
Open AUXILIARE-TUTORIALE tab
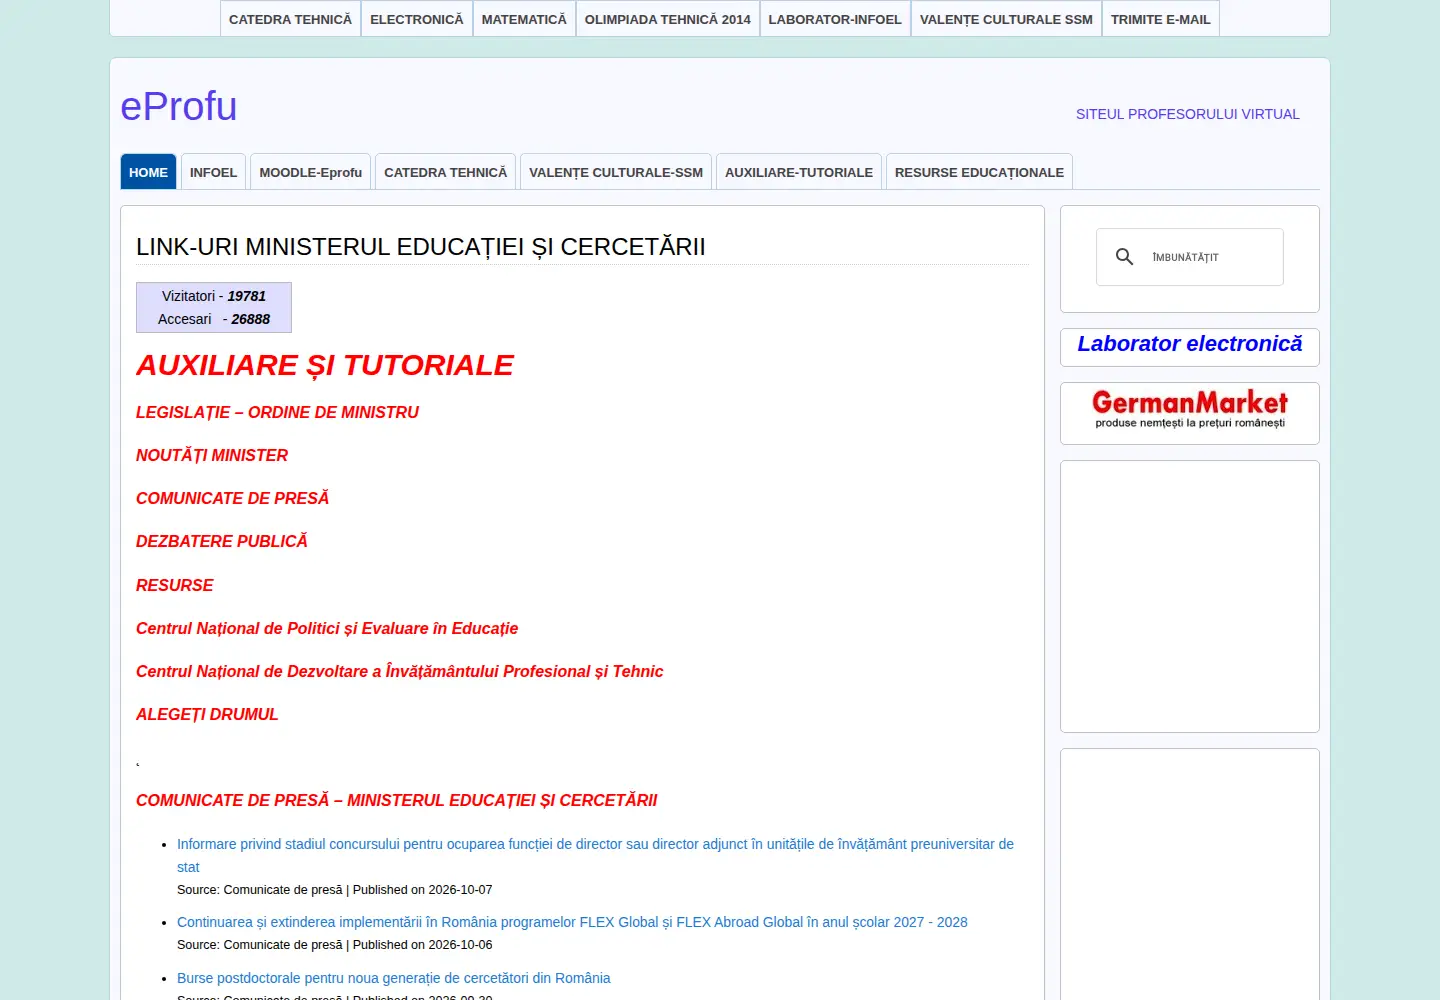coord(799,172)
